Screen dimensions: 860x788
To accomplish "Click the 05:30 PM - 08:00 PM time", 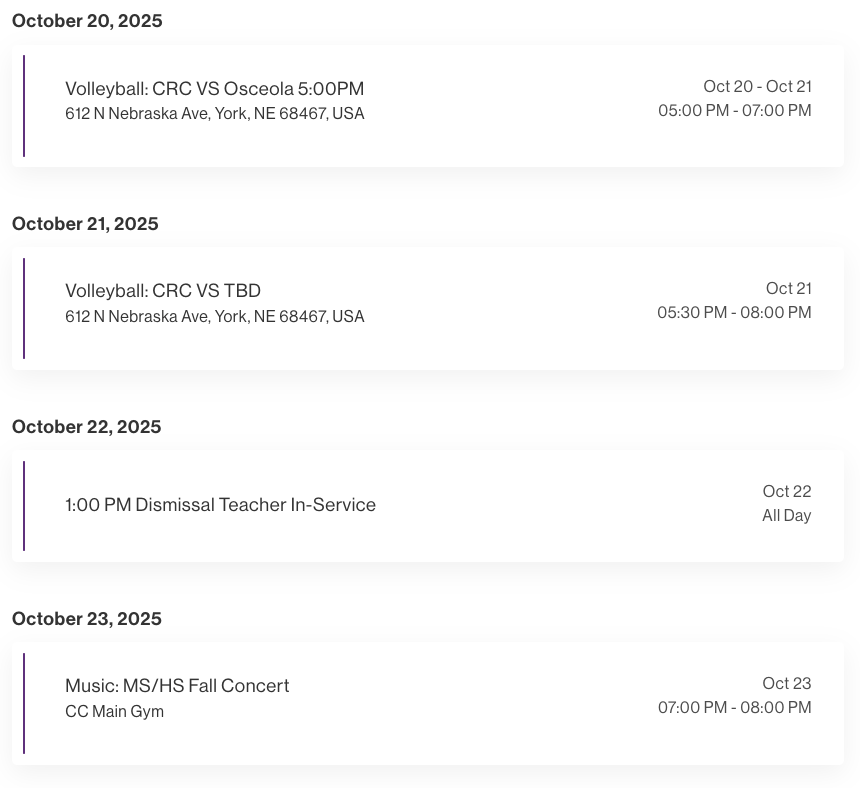I will (734, 313).
